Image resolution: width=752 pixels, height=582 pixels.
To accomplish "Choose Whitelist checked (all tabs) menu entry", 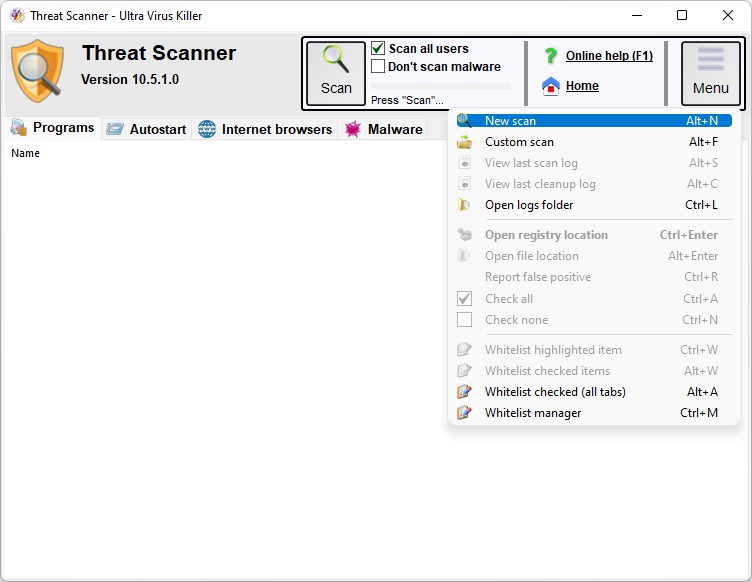I will (555, 392).
